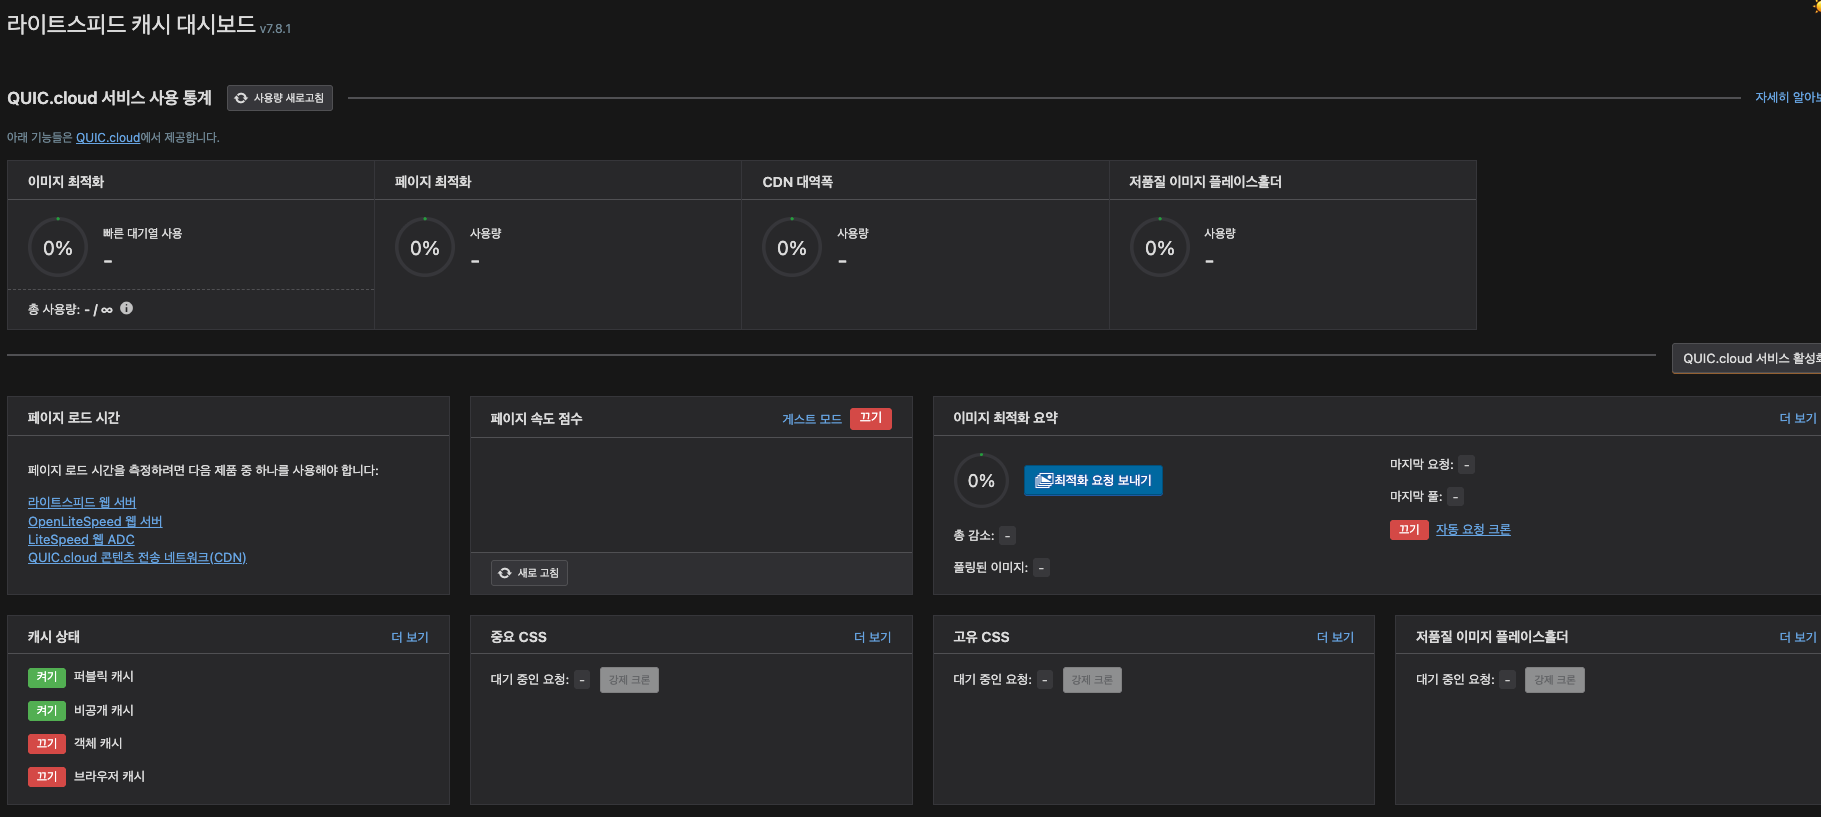Click 강제 크론 in 저품질 이미지 플레이스홀더 panel
The image size is (1821, 817).
(x=1555, y=680)
